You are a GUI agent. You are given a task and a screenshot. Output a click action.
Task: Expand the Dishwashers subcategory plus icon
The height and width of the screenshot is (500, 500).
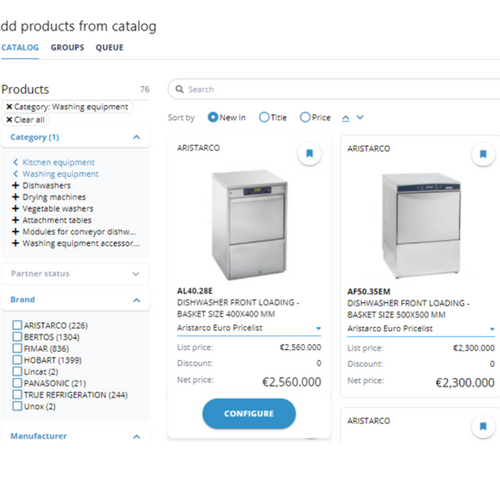click(15, 185)
